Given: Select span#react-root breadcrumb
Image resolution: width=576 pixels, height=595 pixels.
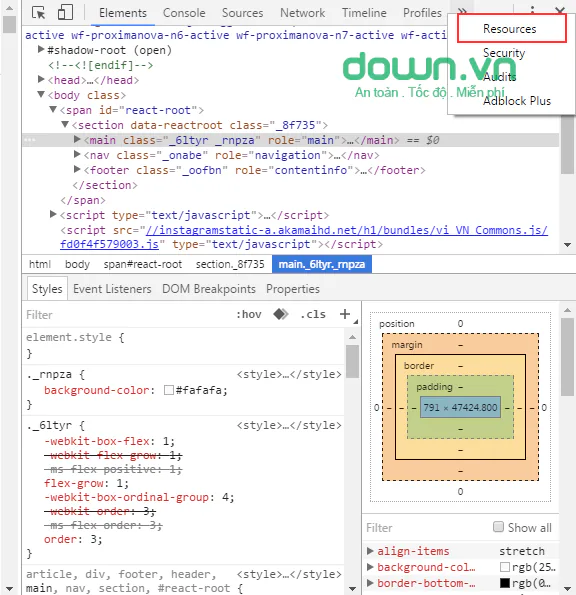Looking at the screenshot, I should click(143, 264).
